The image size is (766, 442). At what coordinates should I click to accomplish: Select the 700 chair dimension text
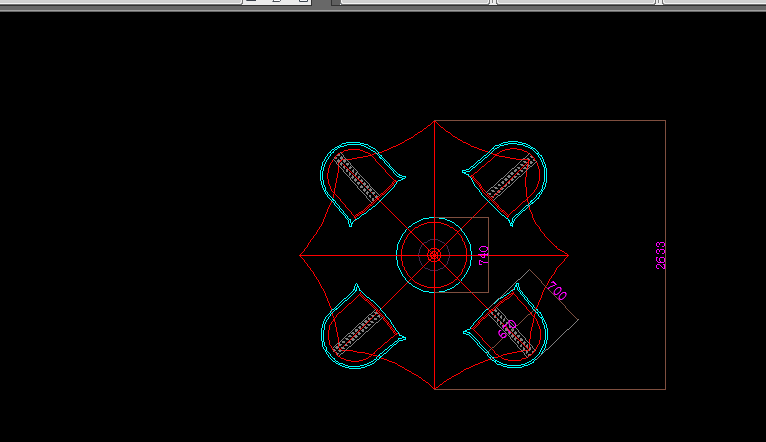point(556,292)
